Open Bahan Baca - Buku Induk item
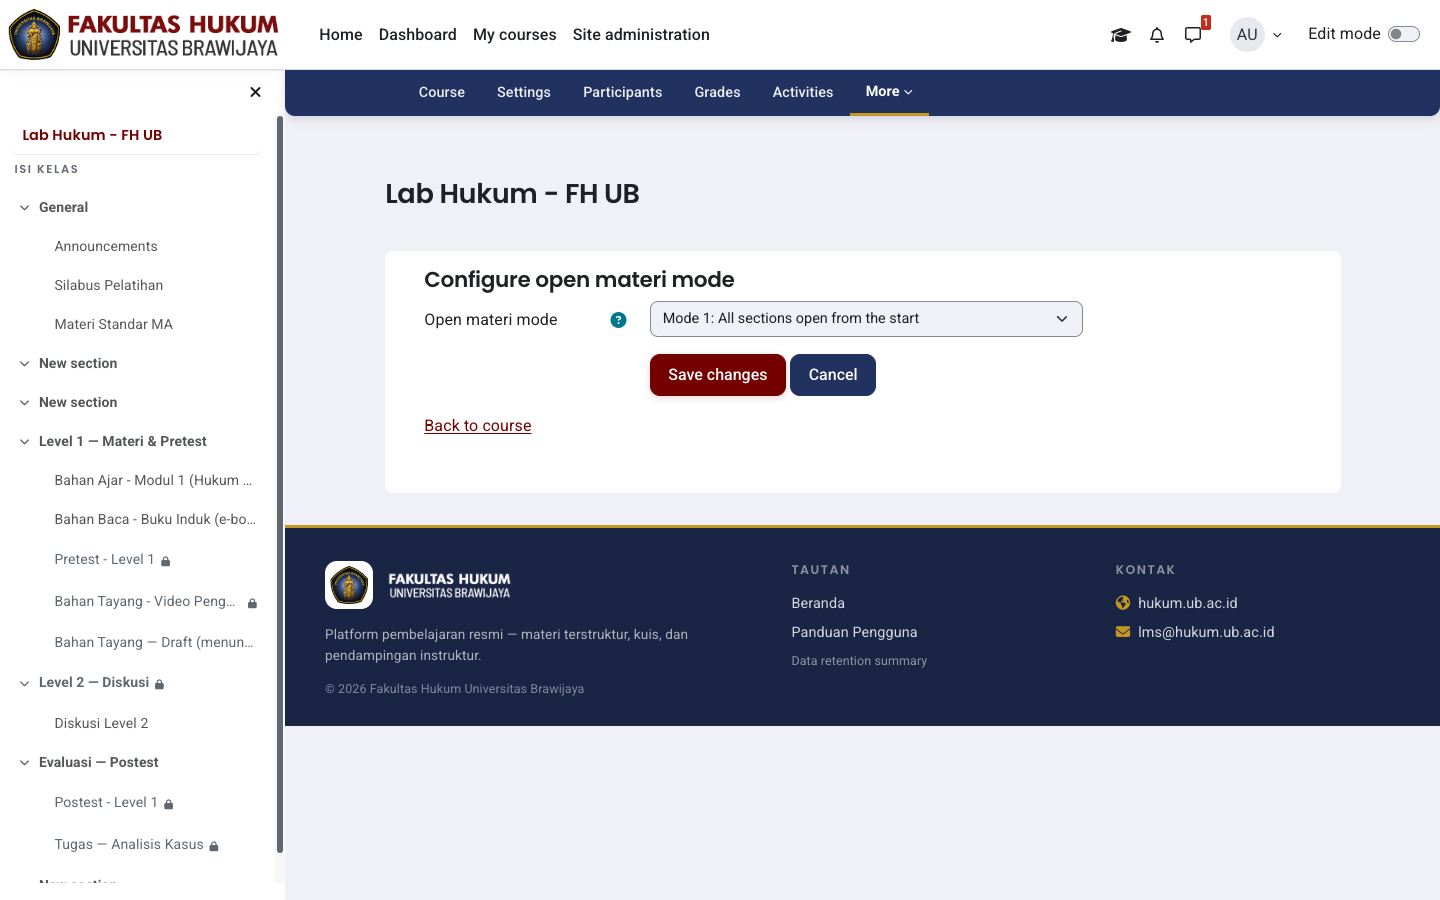The image size is (1440, 900). (155, 520)
